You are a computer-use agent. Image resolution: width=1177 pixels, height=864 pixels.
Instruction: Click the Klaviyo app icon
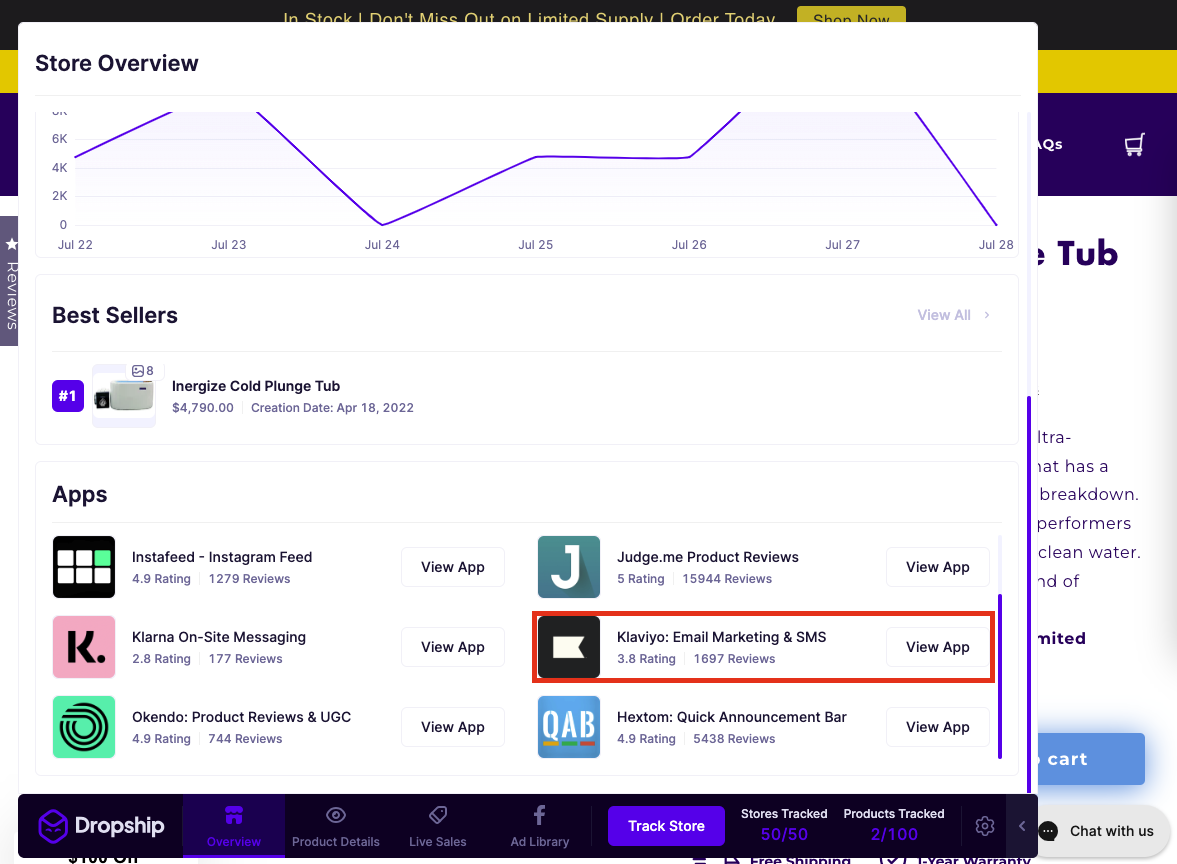tap(568, 647)
